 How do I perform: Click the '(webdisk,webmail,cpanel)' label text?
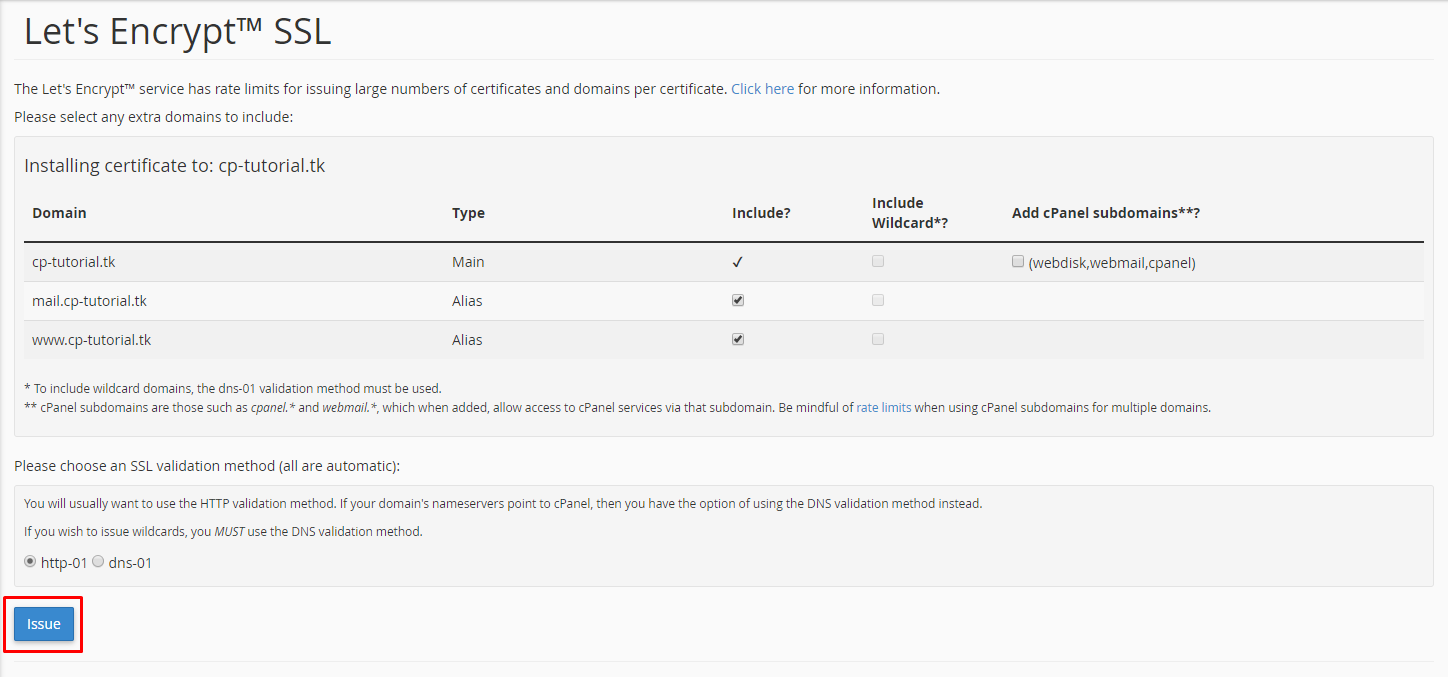(1112, 263)
